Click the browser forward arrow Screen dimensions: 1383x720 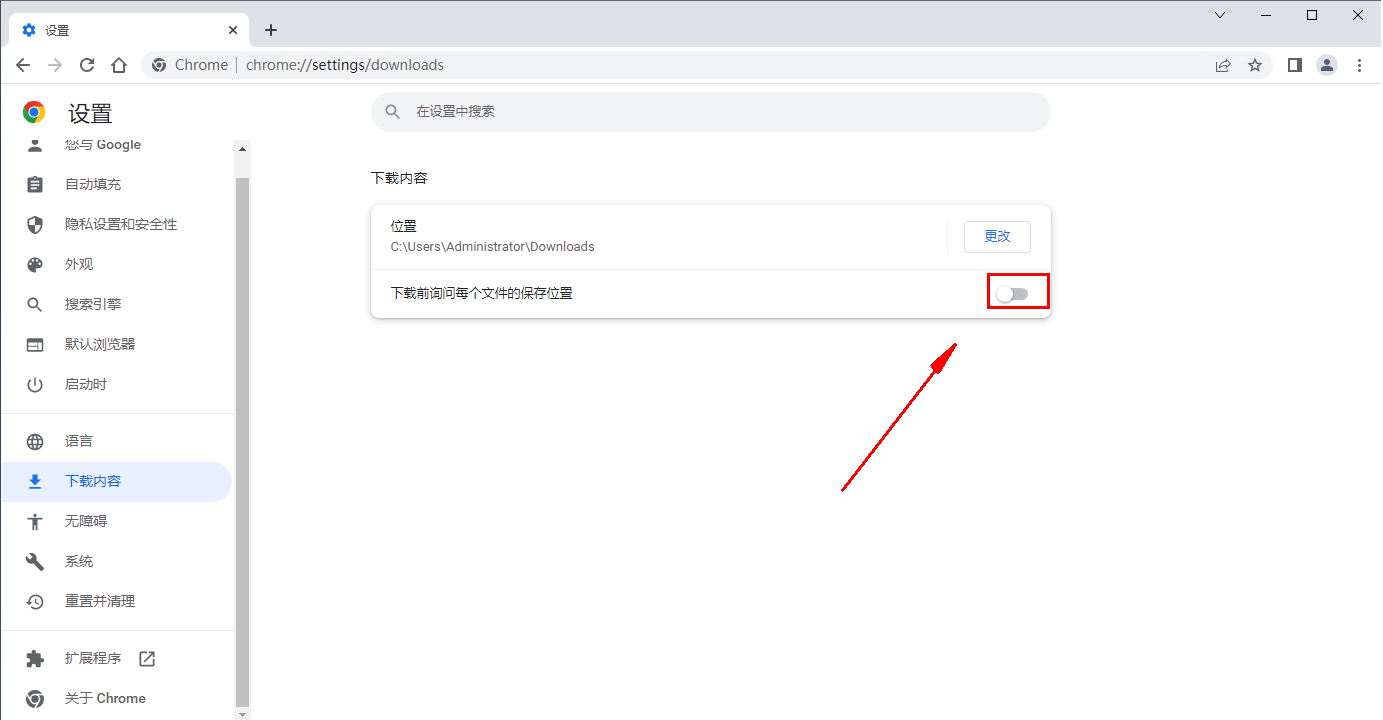pyautogui.click(x=55, y=65)
